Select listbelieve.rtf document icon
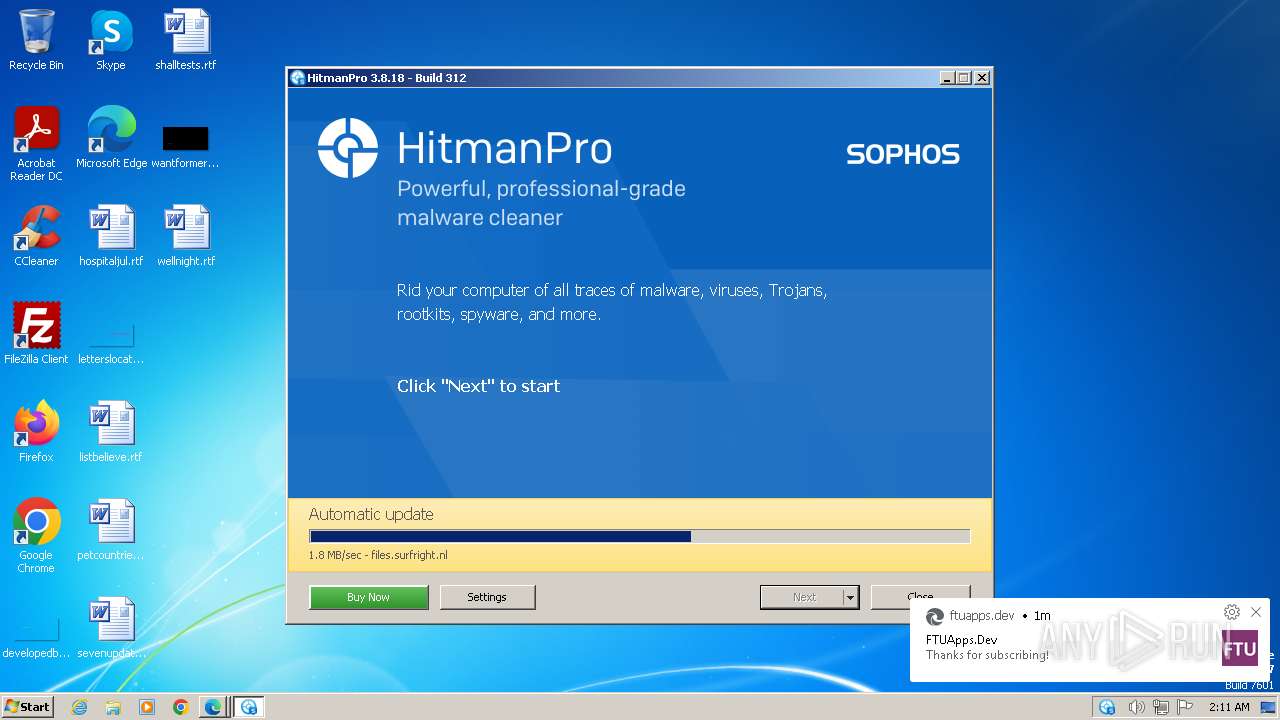The height and width of the screenshot is (720, 1280). (111, 431)
